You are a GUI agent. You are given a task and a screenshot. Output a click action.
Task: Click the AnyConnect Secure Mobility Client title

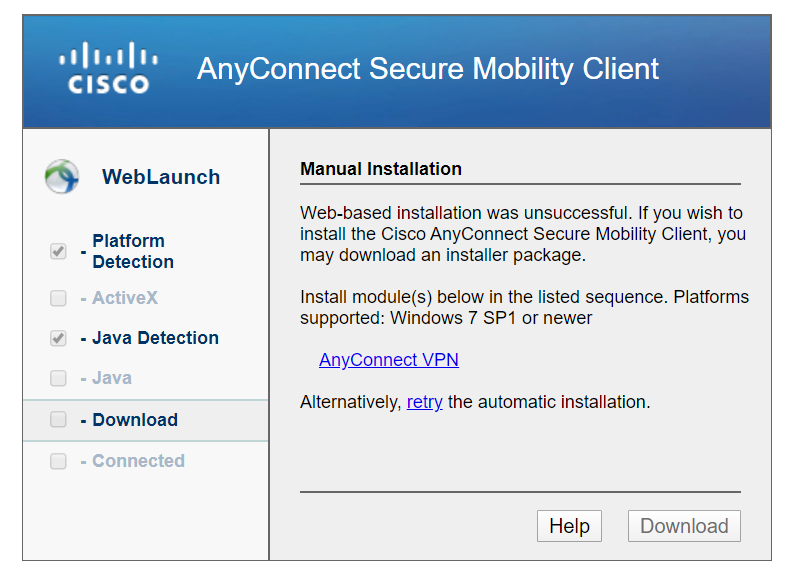(428, 69)
